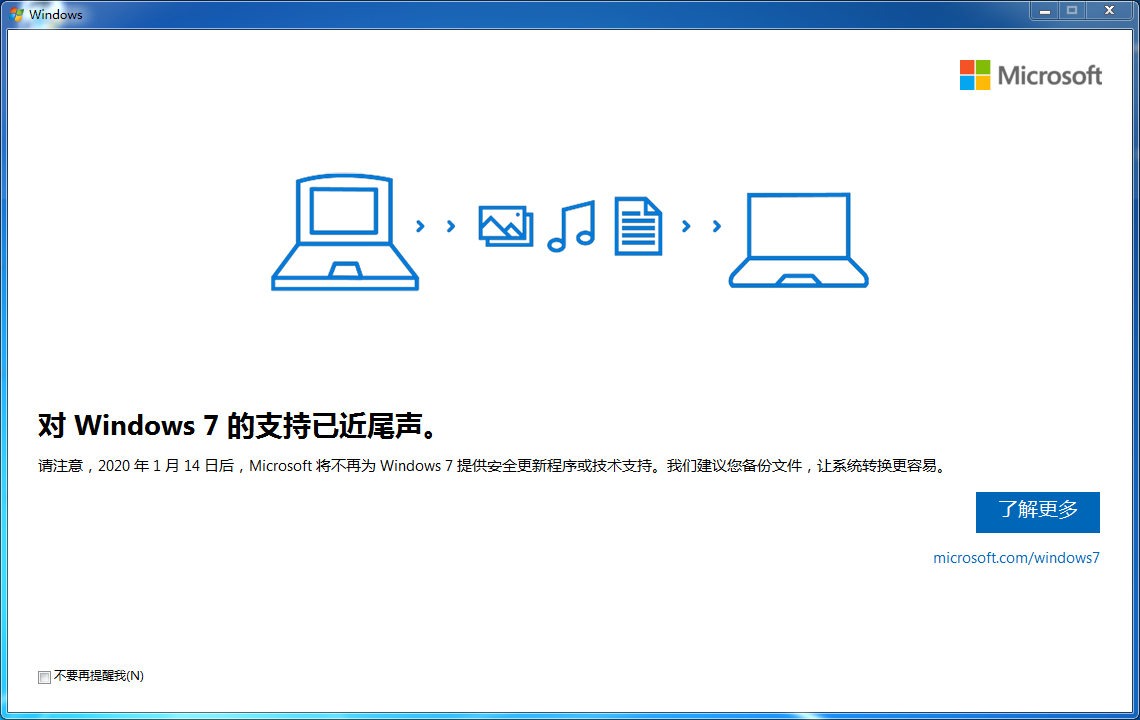
Task: Click first chevron after the old laptop
Action: click(x=420, y=226)
